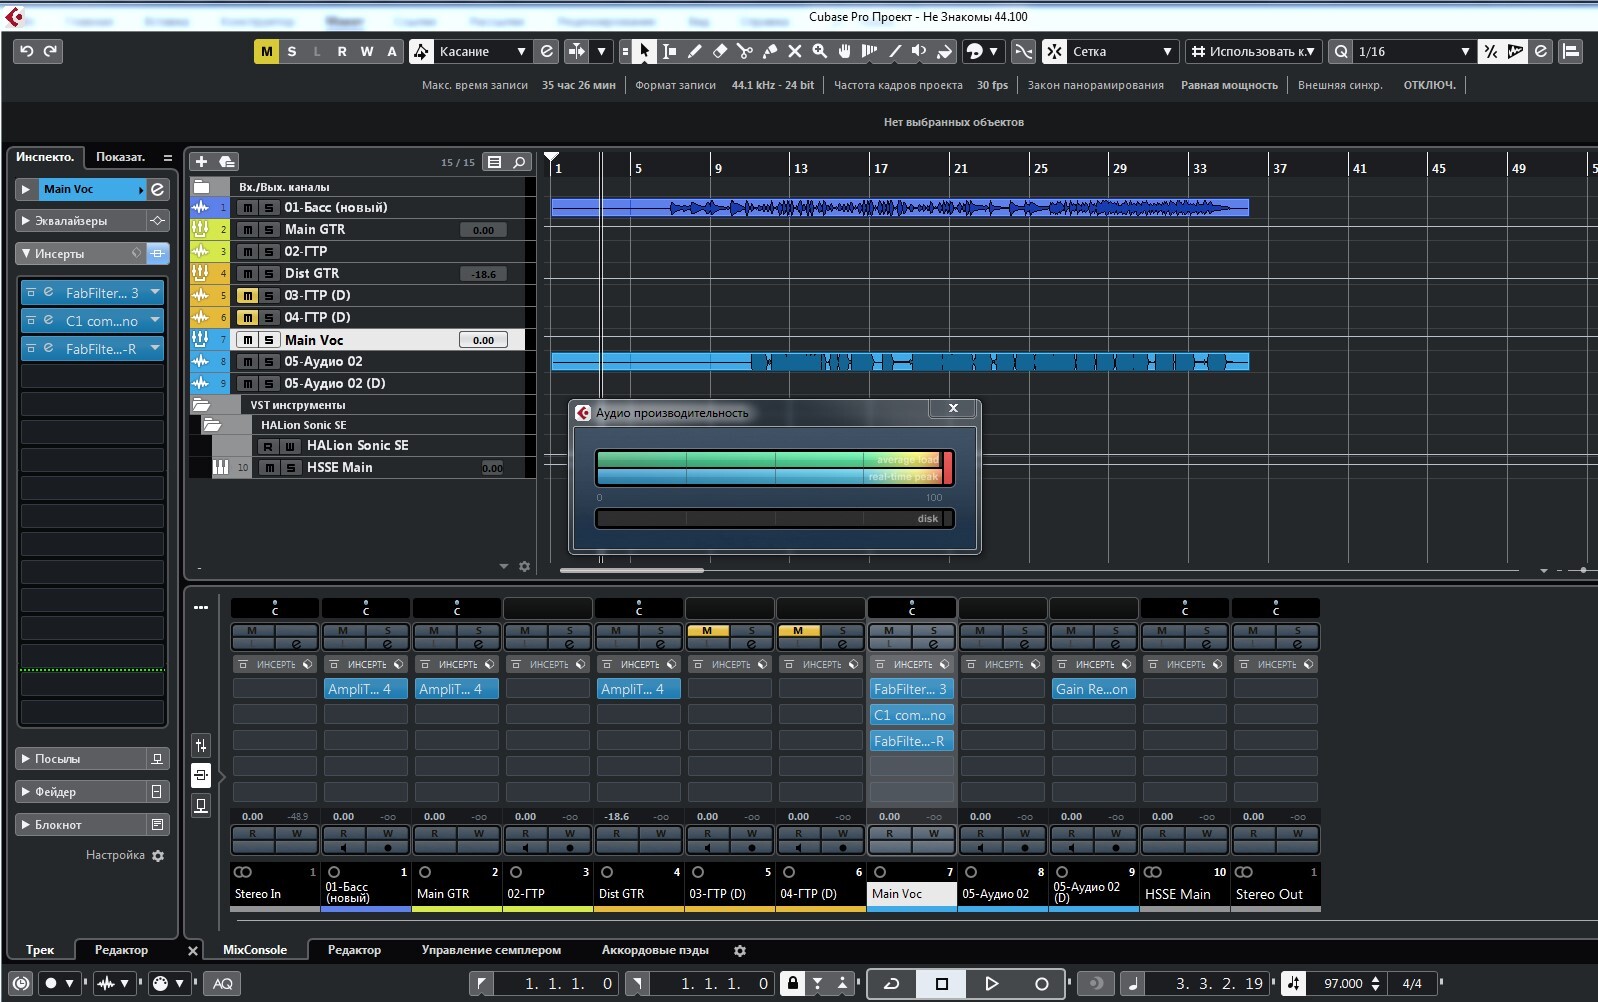Open the Аккордовые пэды tab

pyautogui.click(x=655, y=950)
